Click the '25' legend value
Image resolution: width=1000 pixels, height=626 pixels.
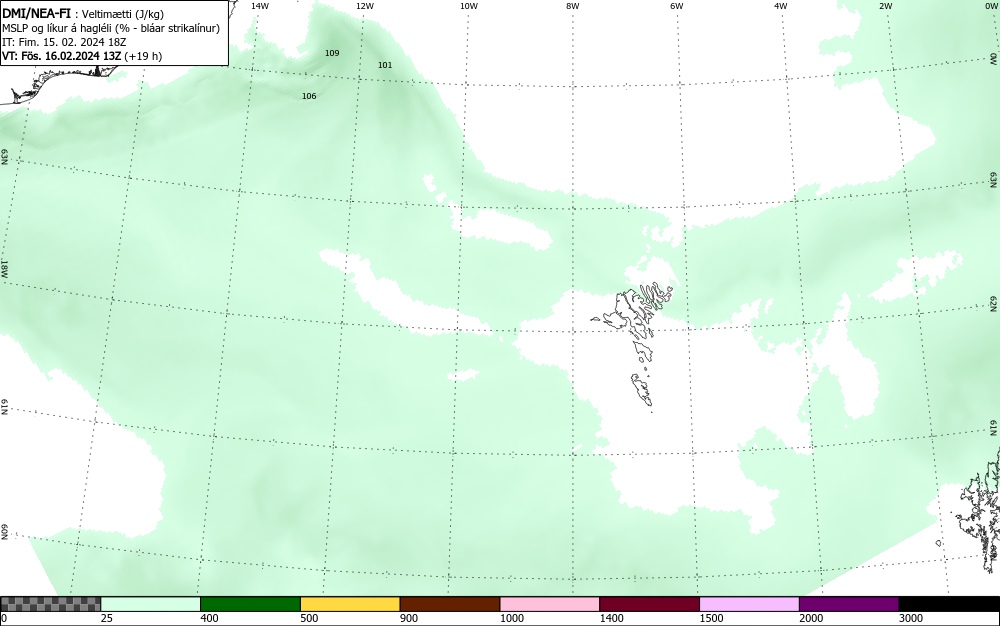107,618
